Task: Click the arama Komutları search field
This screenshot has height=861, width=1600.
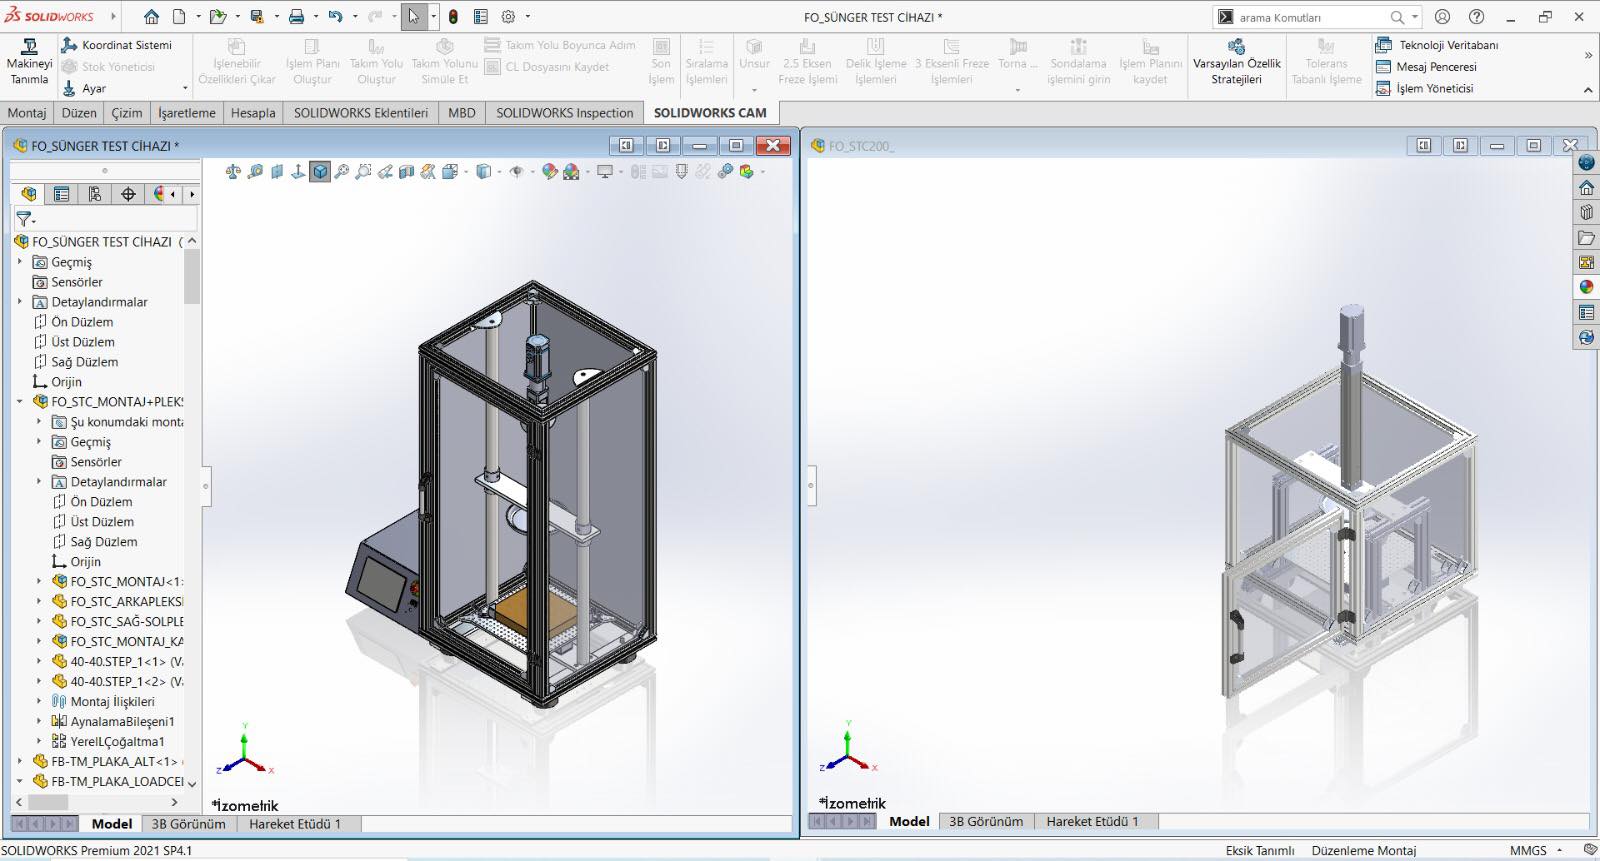Action: tap(1310, 17)
